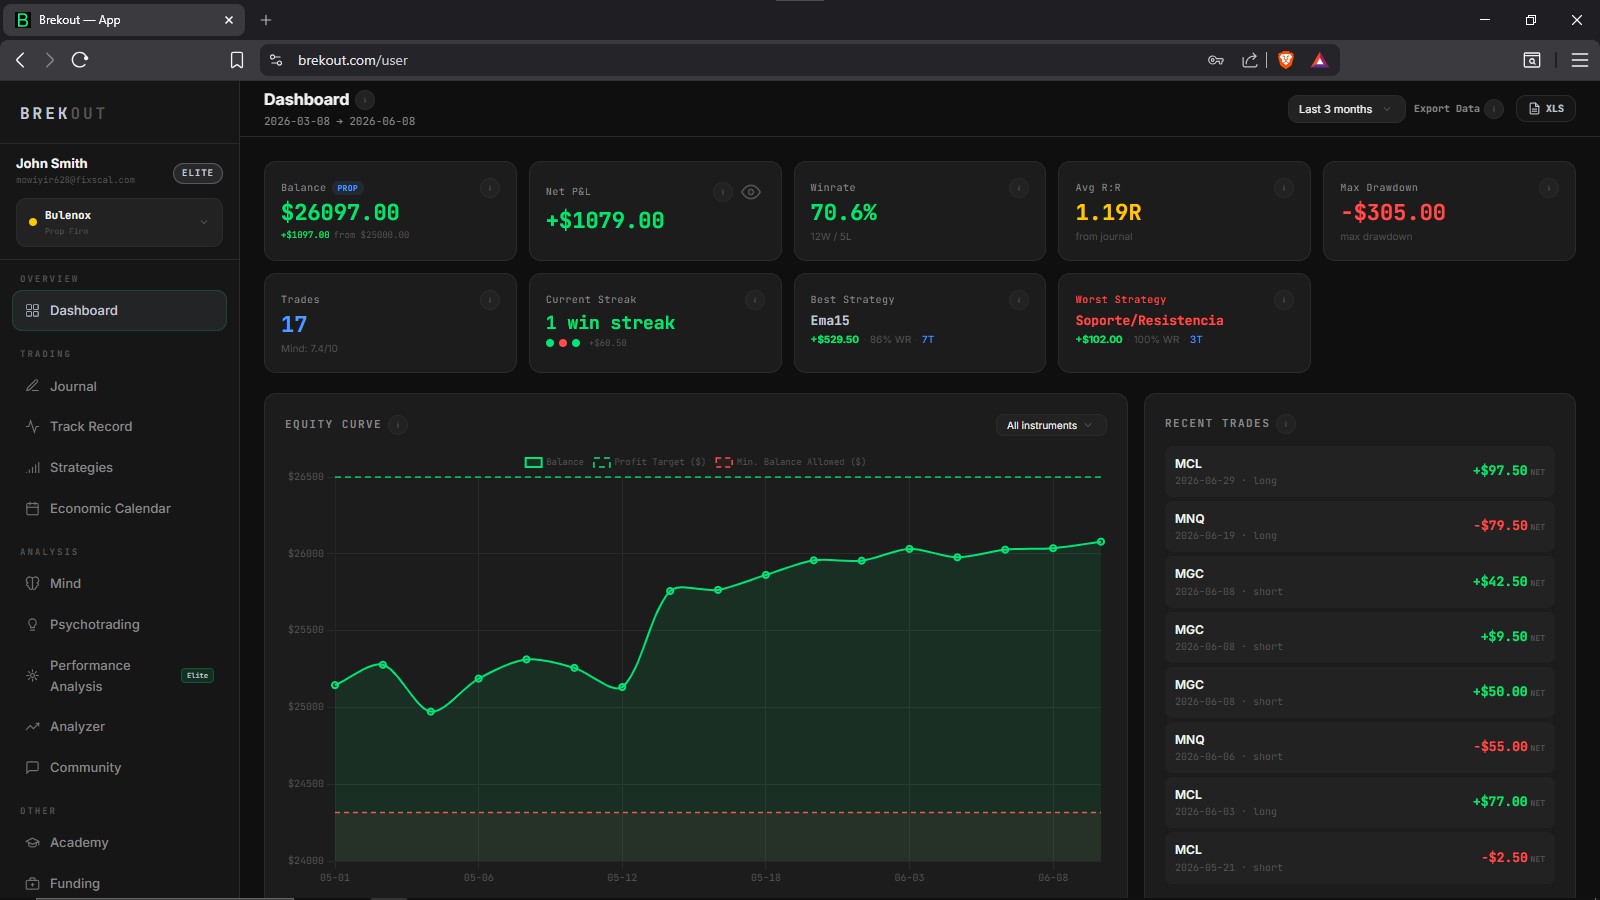
Task: Click the Best Strategy info icon
Action: tap(1019, 300)
